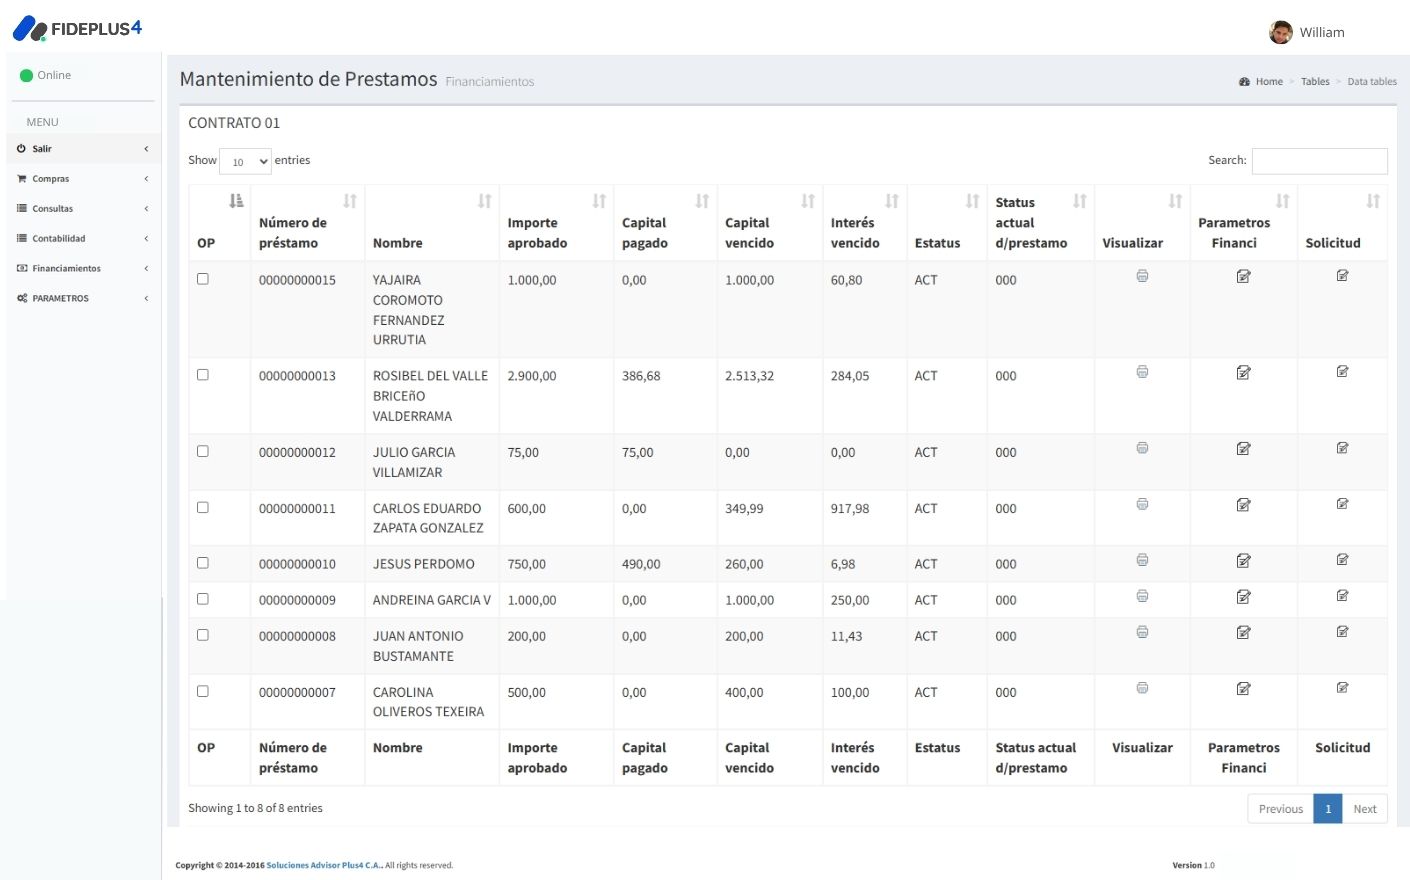Click inside the Search input field
1410x880 pixels.
click(1319, 160)
